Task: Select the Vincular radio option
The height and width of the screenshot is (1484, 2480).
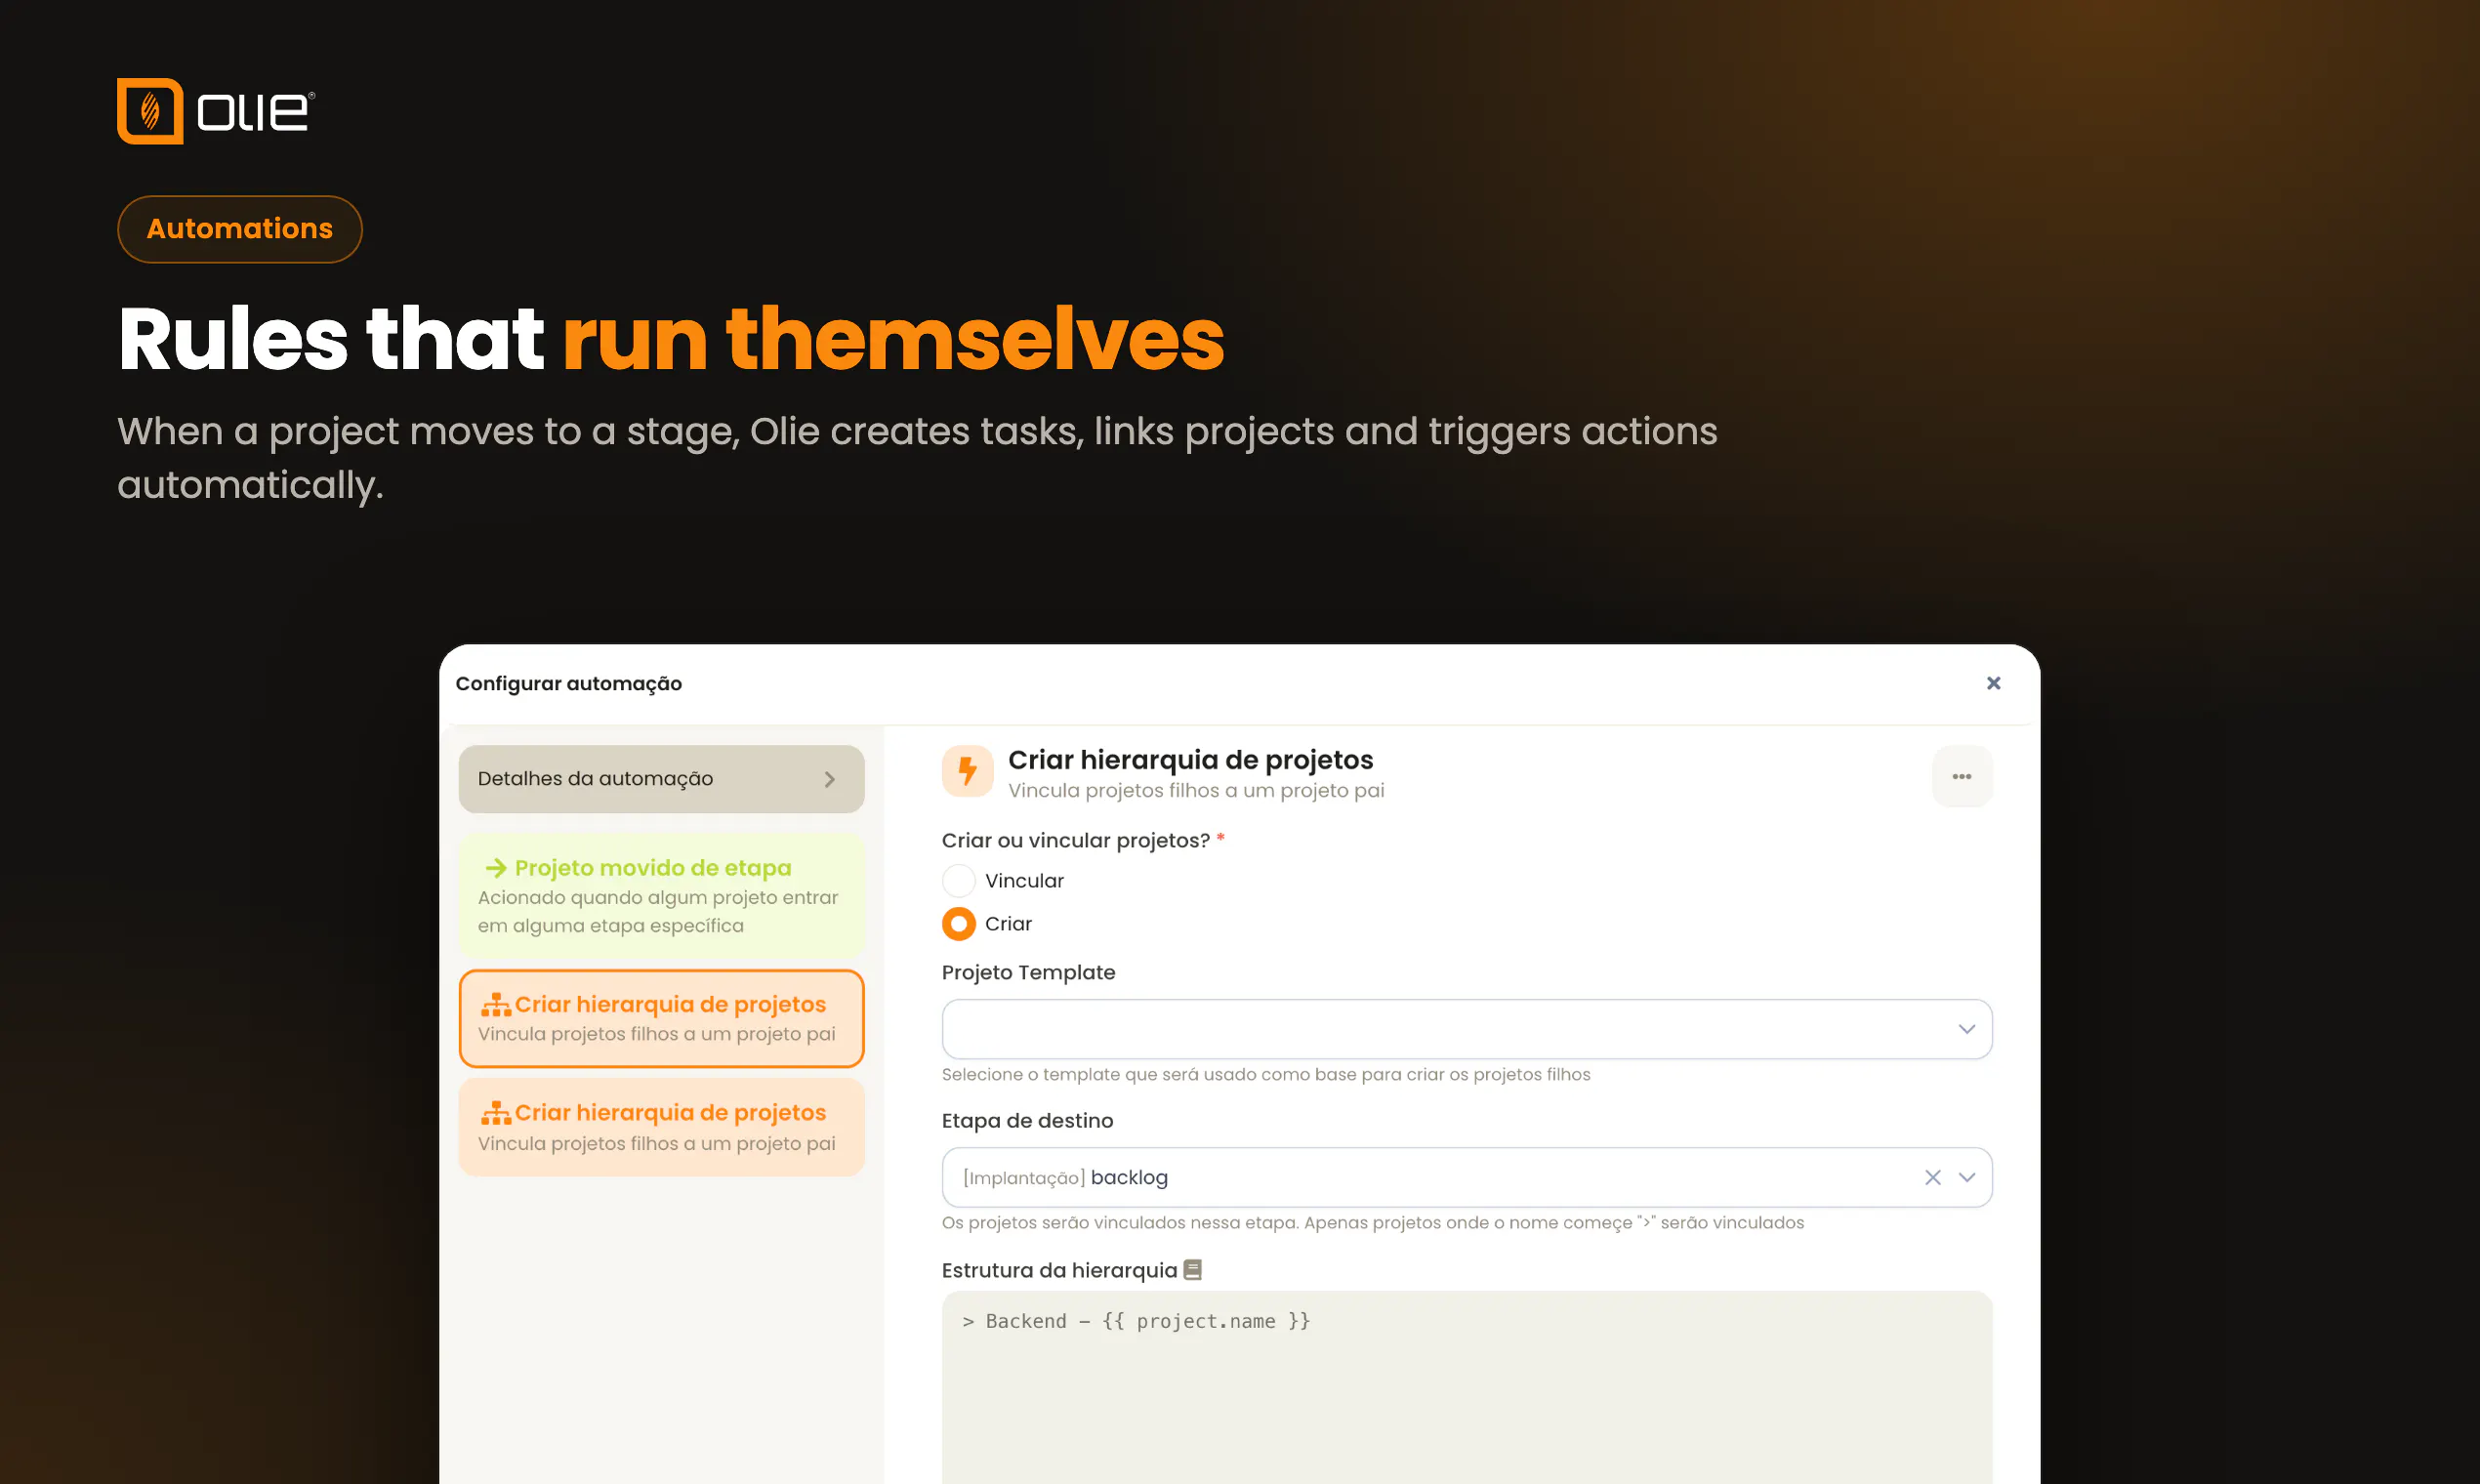Action: tap(958, 881)
